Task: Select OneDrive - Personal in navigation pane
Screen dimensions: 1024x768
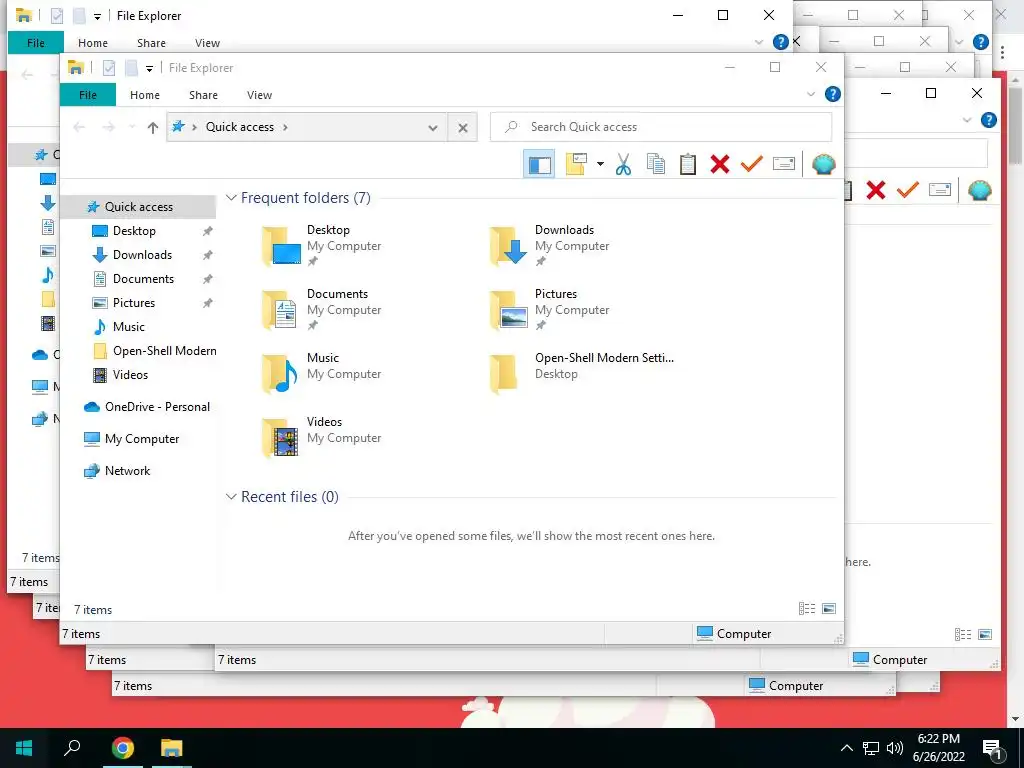Action: click(157, 407)
